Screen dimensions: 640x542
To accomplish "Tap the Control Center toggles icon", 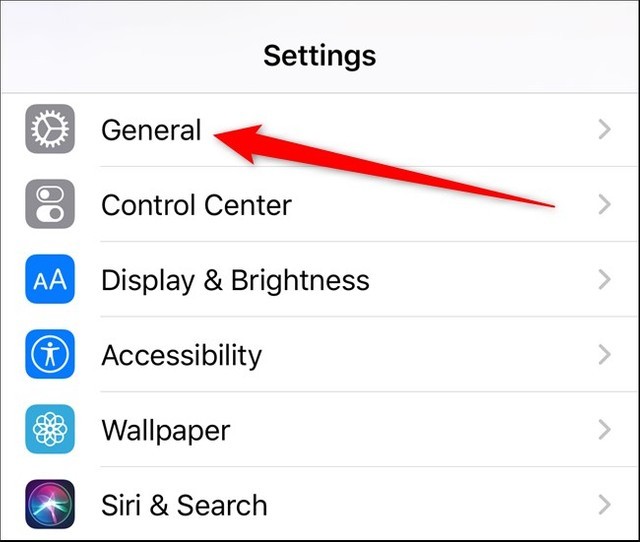I will [50, 204].
